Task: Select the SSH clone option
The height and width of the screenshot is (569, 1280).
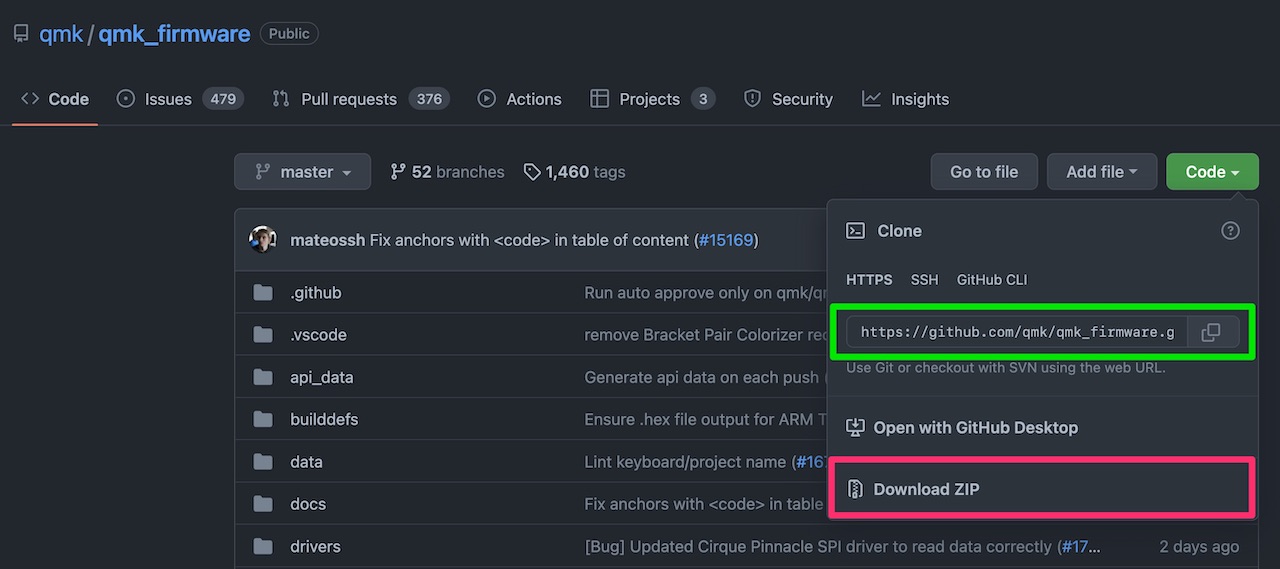Action: tap(924, 280)
